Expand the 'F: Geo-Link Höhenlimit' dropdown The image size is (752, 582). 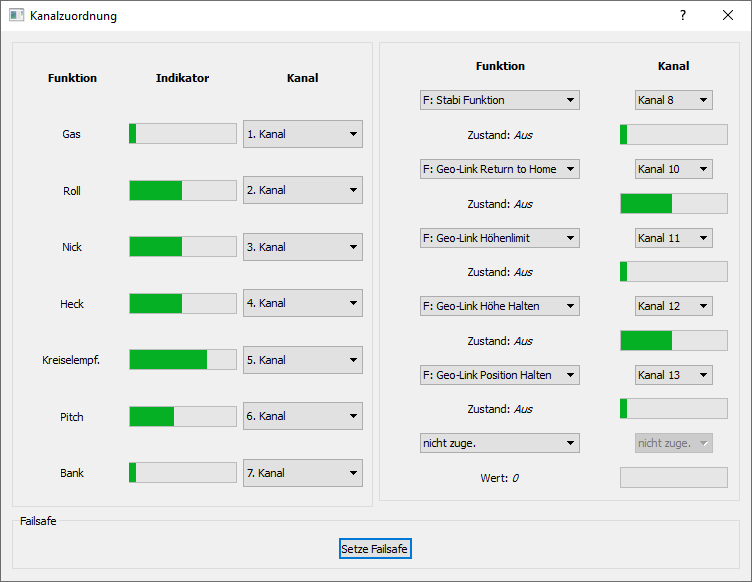pyautogui.click(x=499, y=238)
